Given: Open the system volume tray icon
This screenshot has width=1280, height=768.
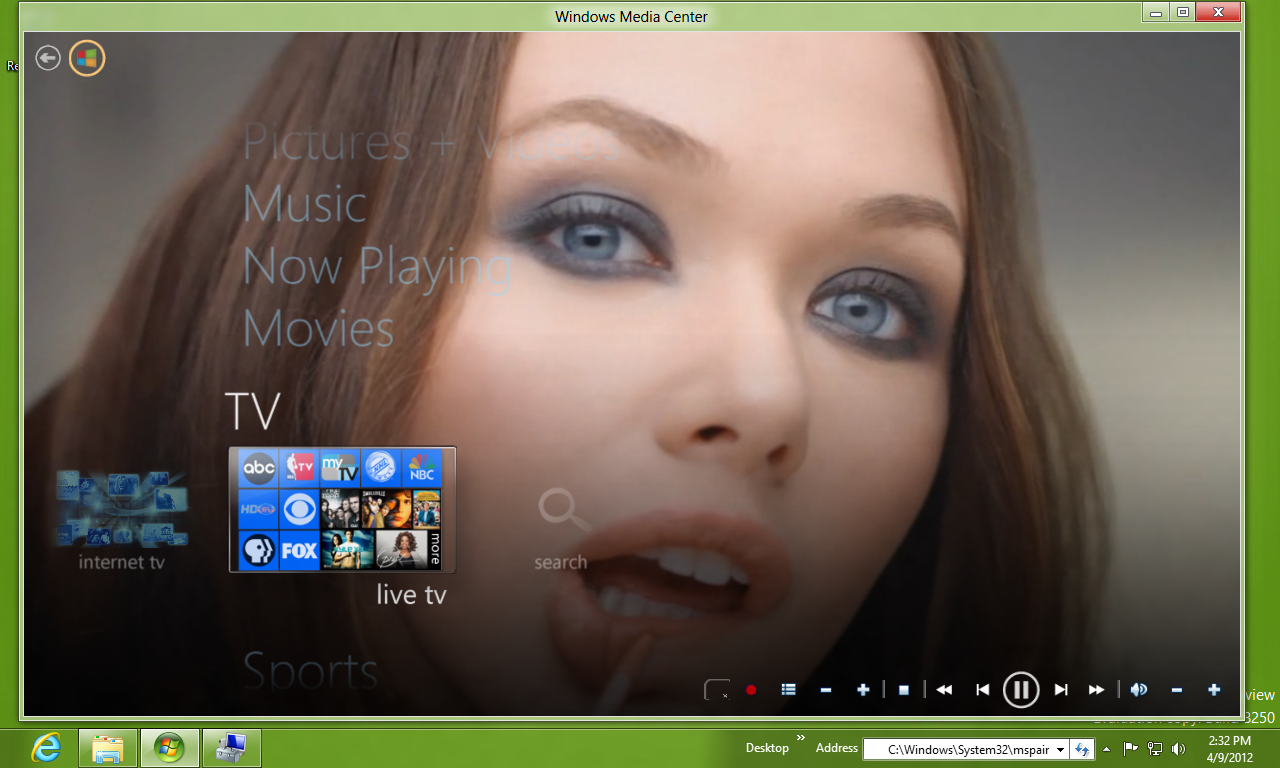Looking at the screenshot, I should click(1178, 748).
